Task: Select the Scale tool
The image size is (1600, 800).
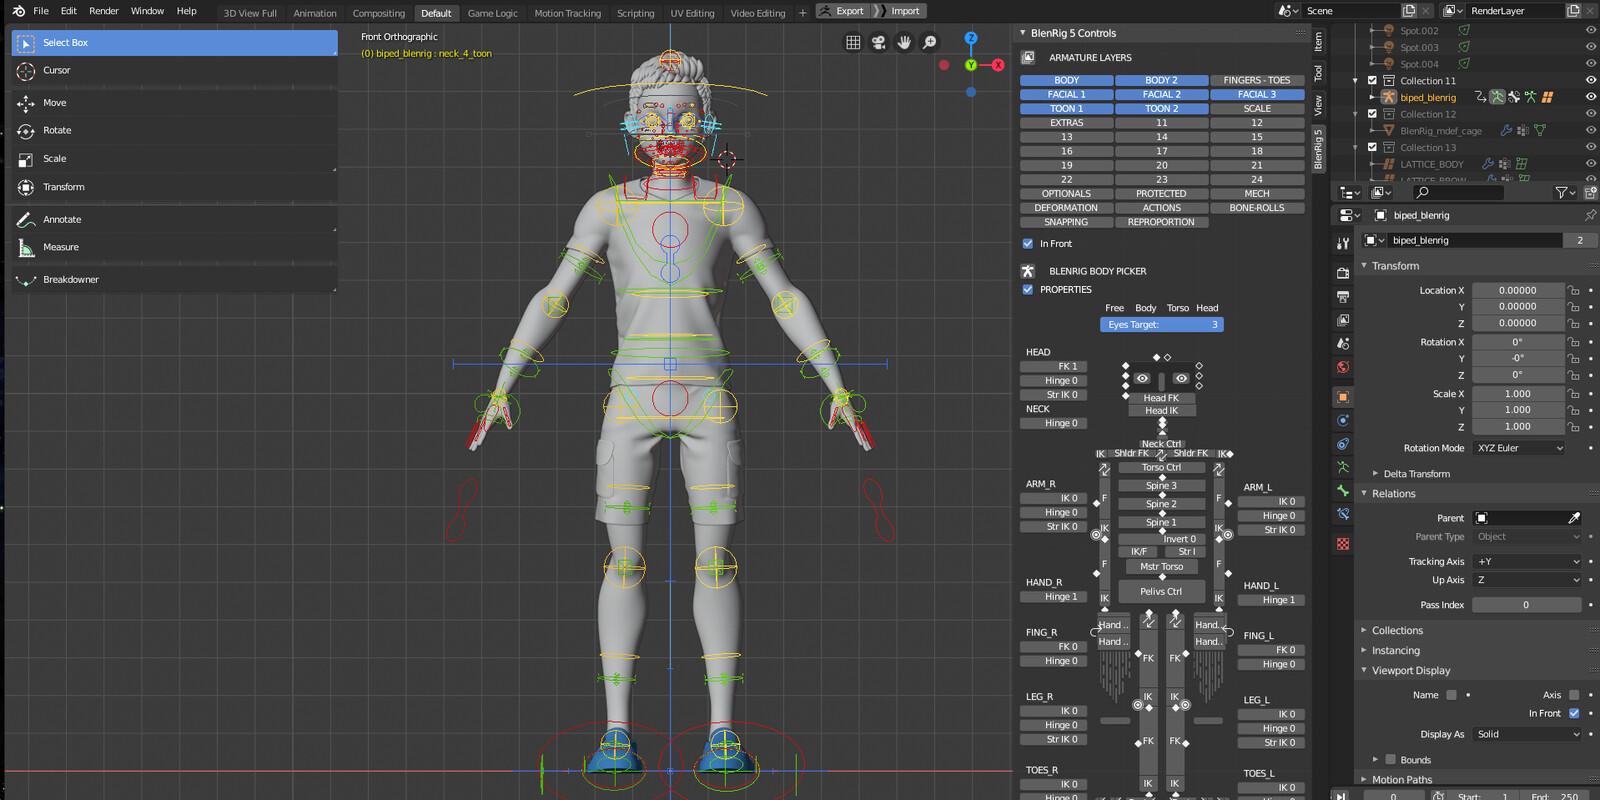Action: click(54, 159)
